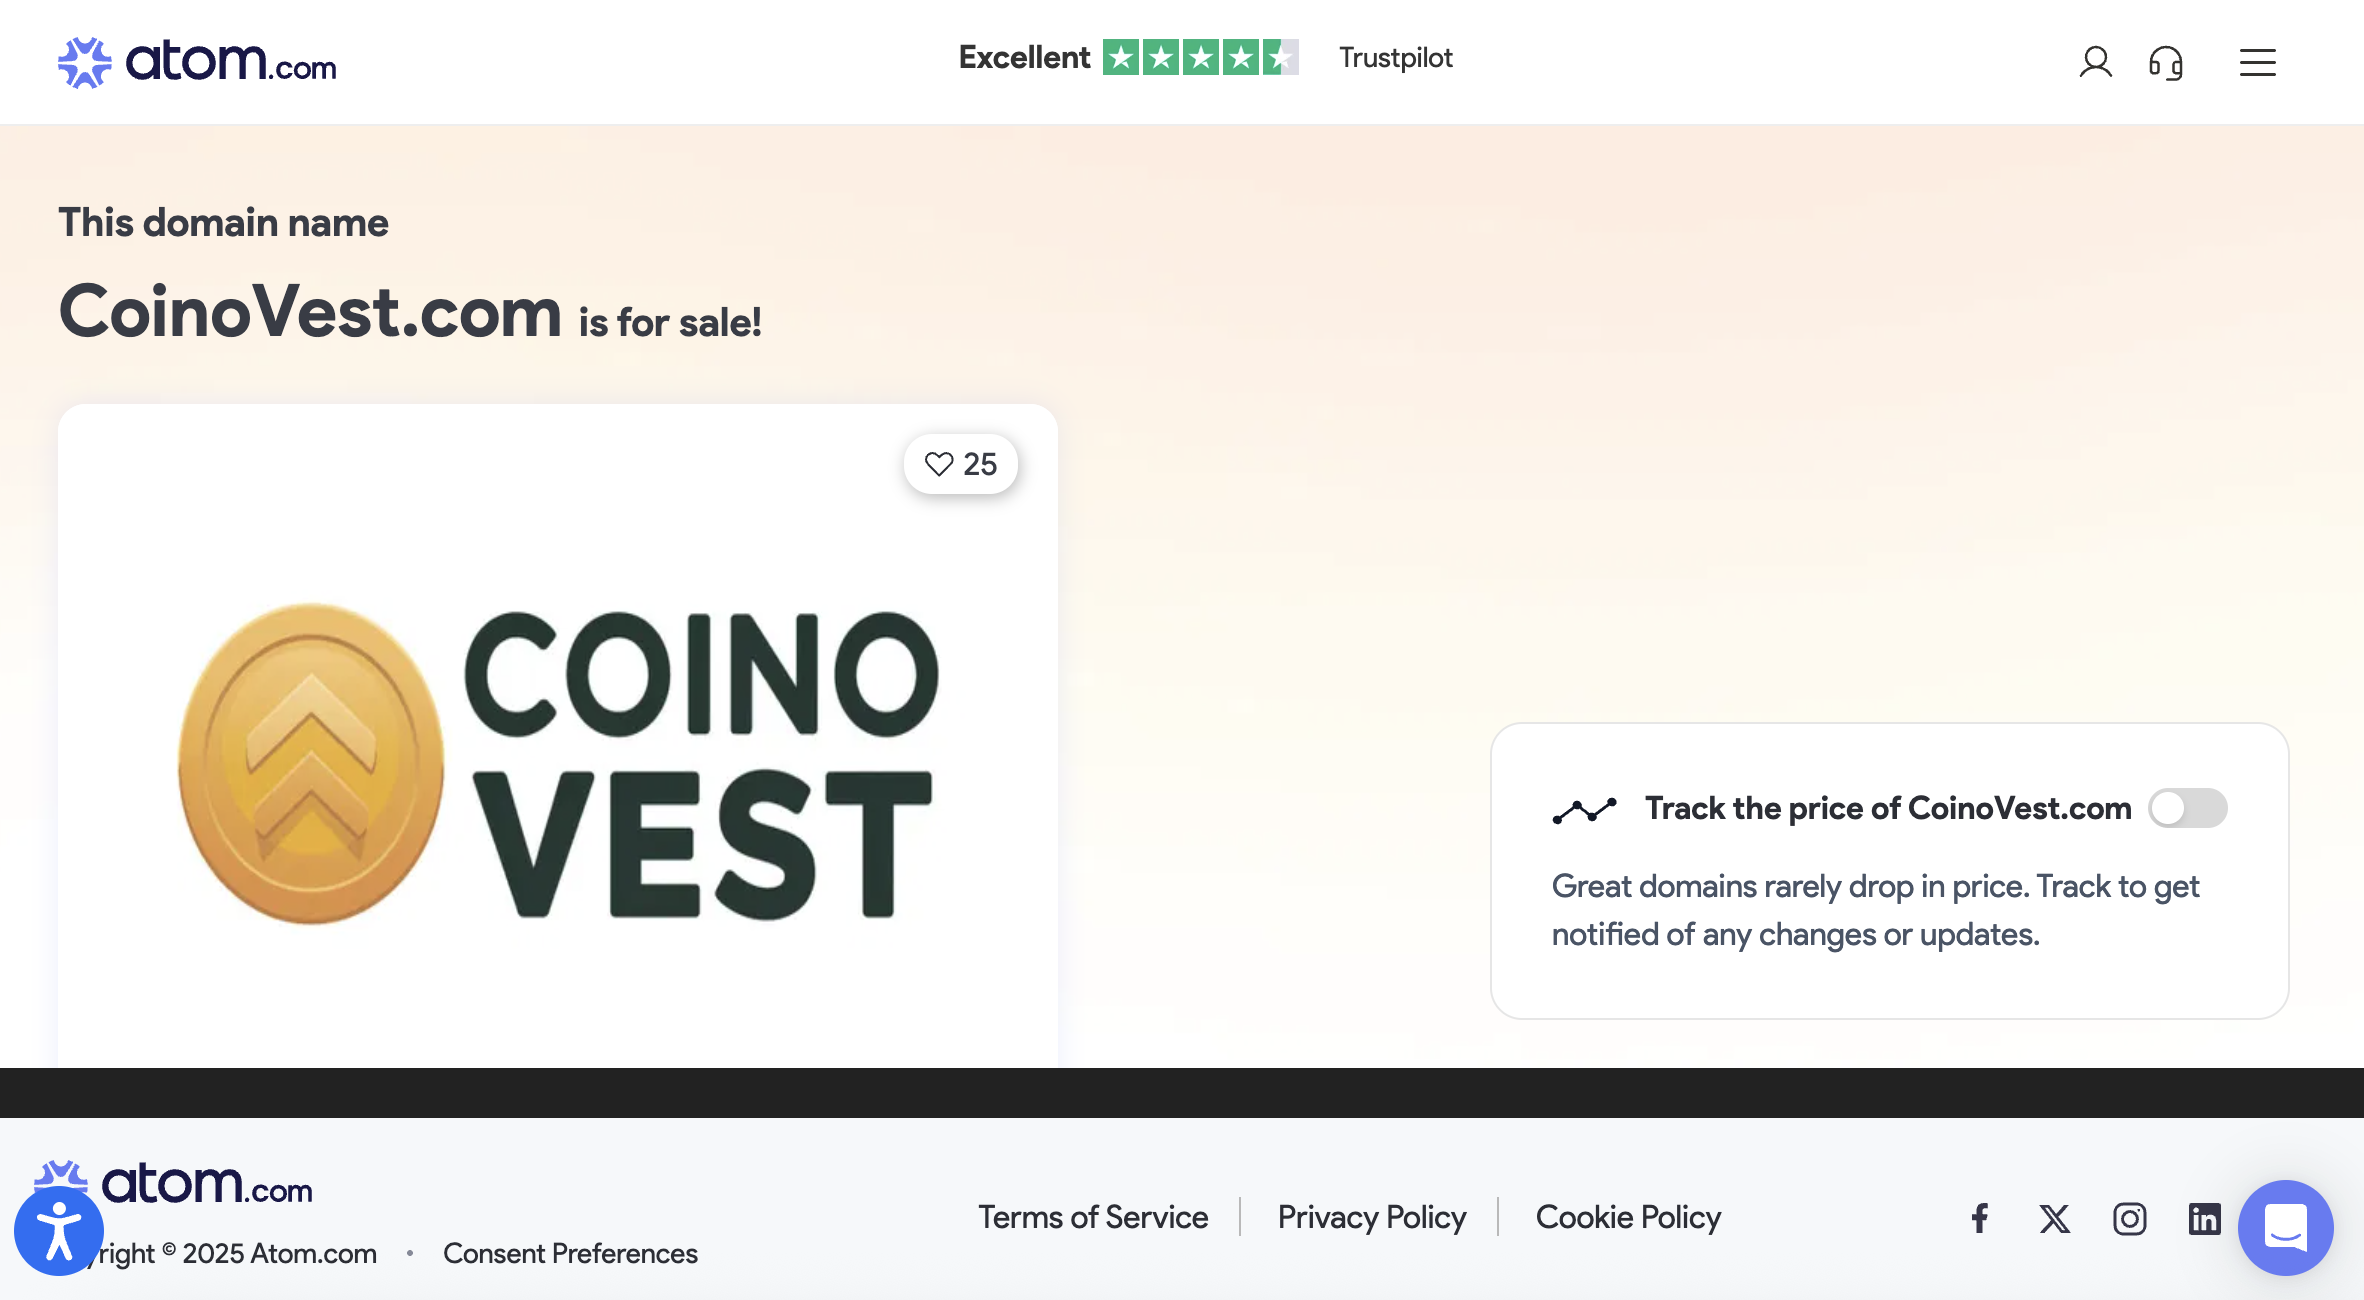
Task: View the Cookie Policy
Action: (1628, 1217)
